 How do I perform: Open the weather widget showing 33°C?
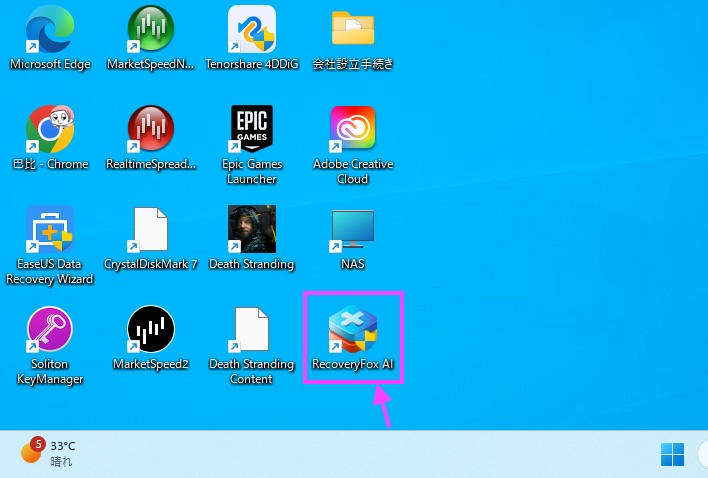click(48, 452)
